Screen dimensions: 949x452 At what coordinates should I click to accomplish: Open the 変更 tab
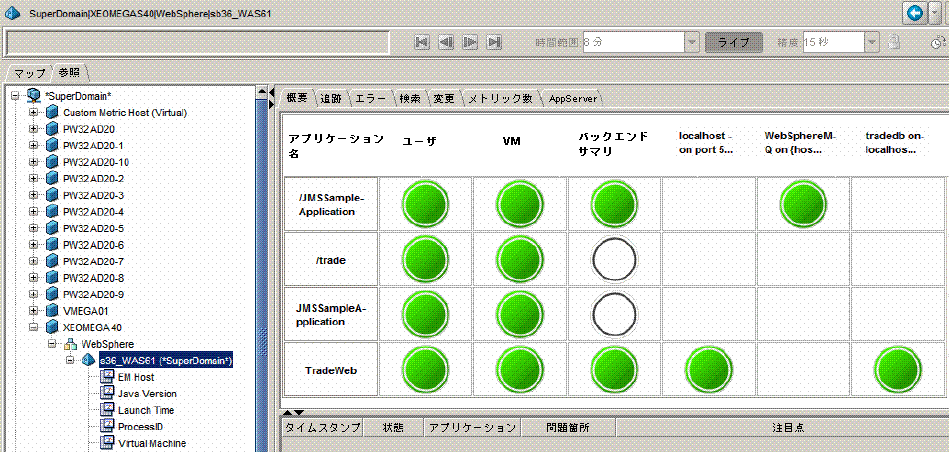[x=444, y=98]
